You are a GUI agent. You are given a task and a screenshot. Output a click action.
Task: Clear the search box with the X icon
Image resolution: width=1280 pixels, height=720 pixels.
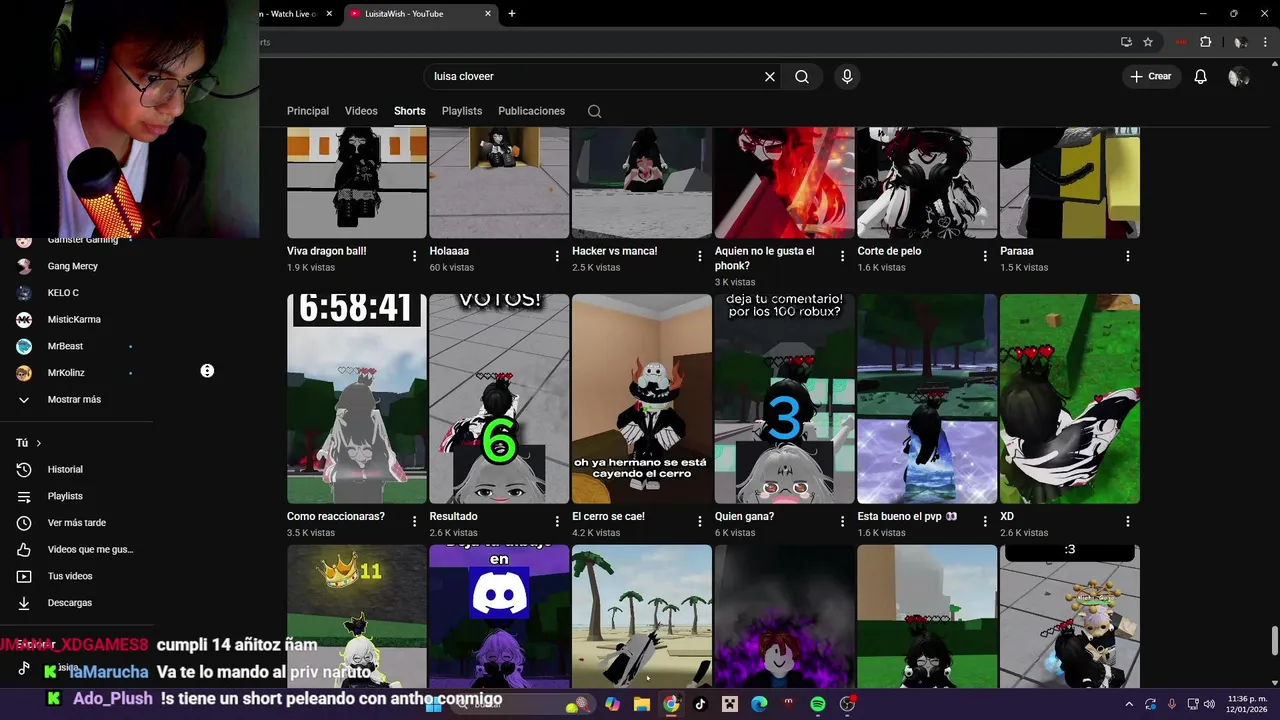pos(770,76)
